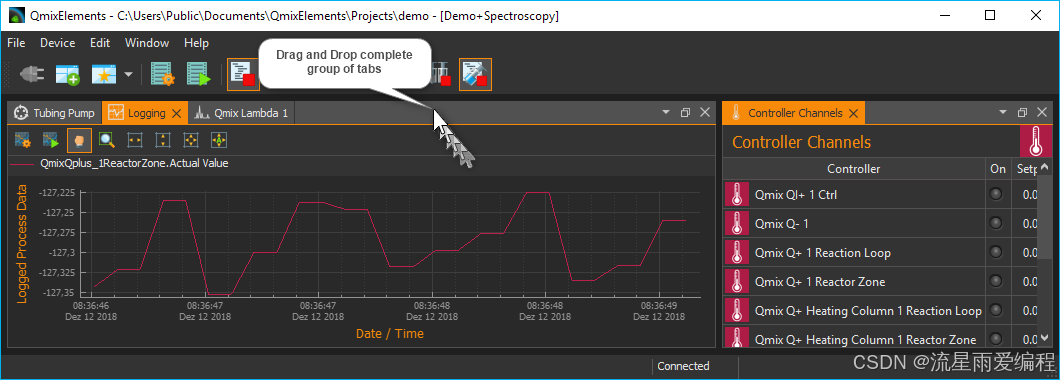This screenshot has height=380, width=1060.
Task: Switch to the Tubing Pump tab
Action: [x=55, y=113]
